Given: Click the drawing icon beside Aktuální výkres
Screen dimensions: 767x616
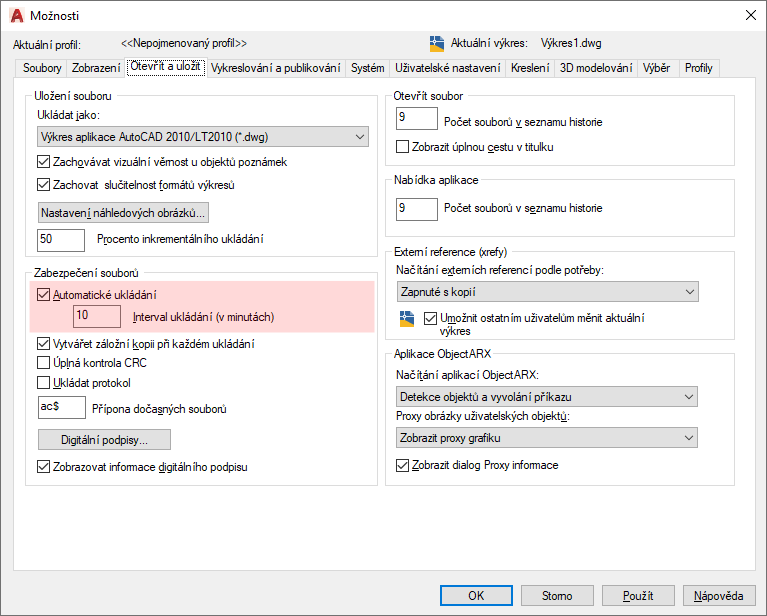Looking at the screenshot, I should coord(437,44).
